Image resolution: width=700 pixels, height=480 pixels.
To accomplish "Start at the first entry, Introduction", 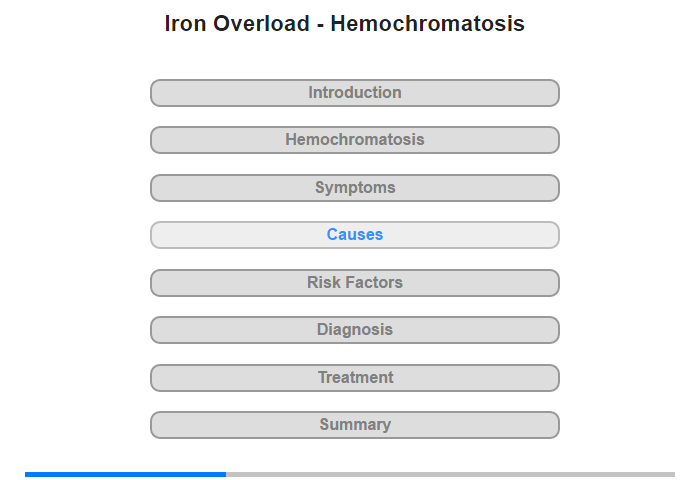I will tap(355, 93).
